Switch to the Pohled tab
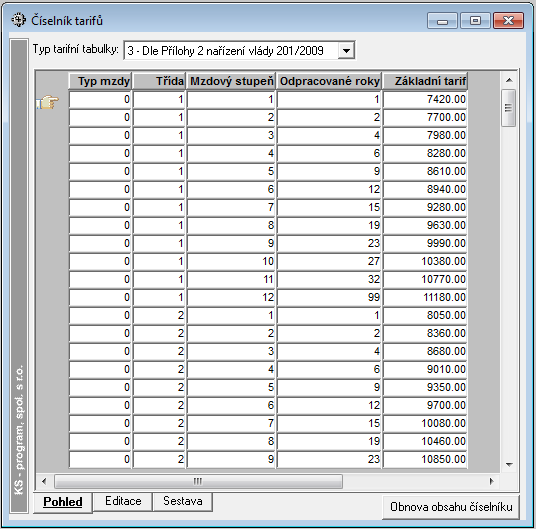This screenshot has width=536, height=529. pos(63,502)
